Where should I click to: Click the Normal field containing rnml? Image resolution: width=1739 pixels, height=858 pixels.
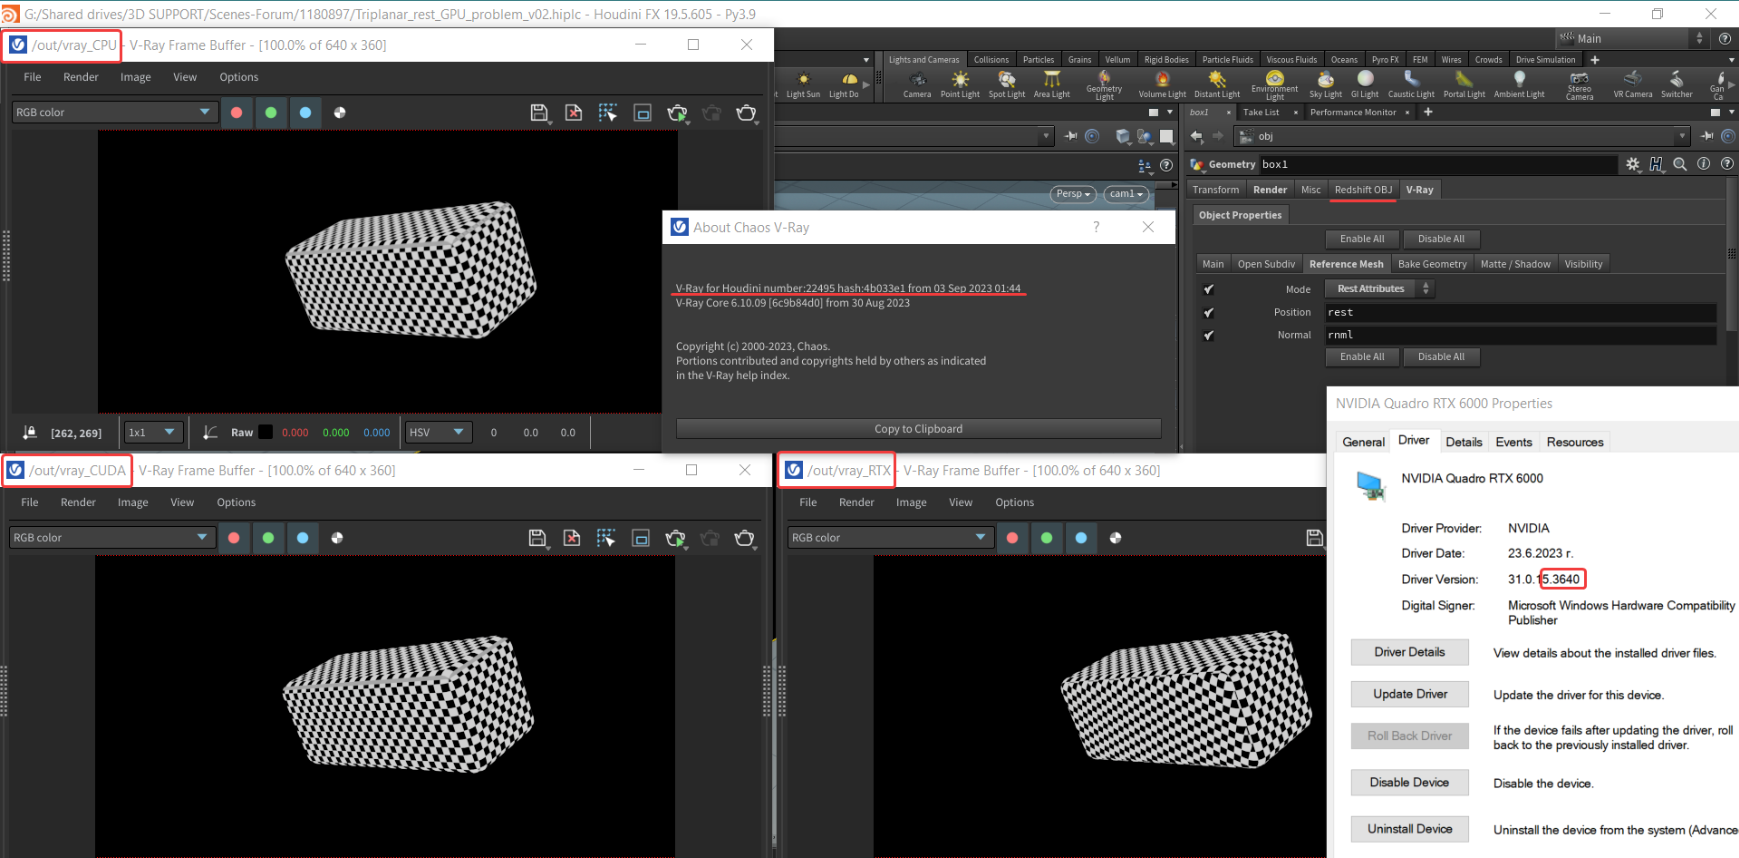1521,335
